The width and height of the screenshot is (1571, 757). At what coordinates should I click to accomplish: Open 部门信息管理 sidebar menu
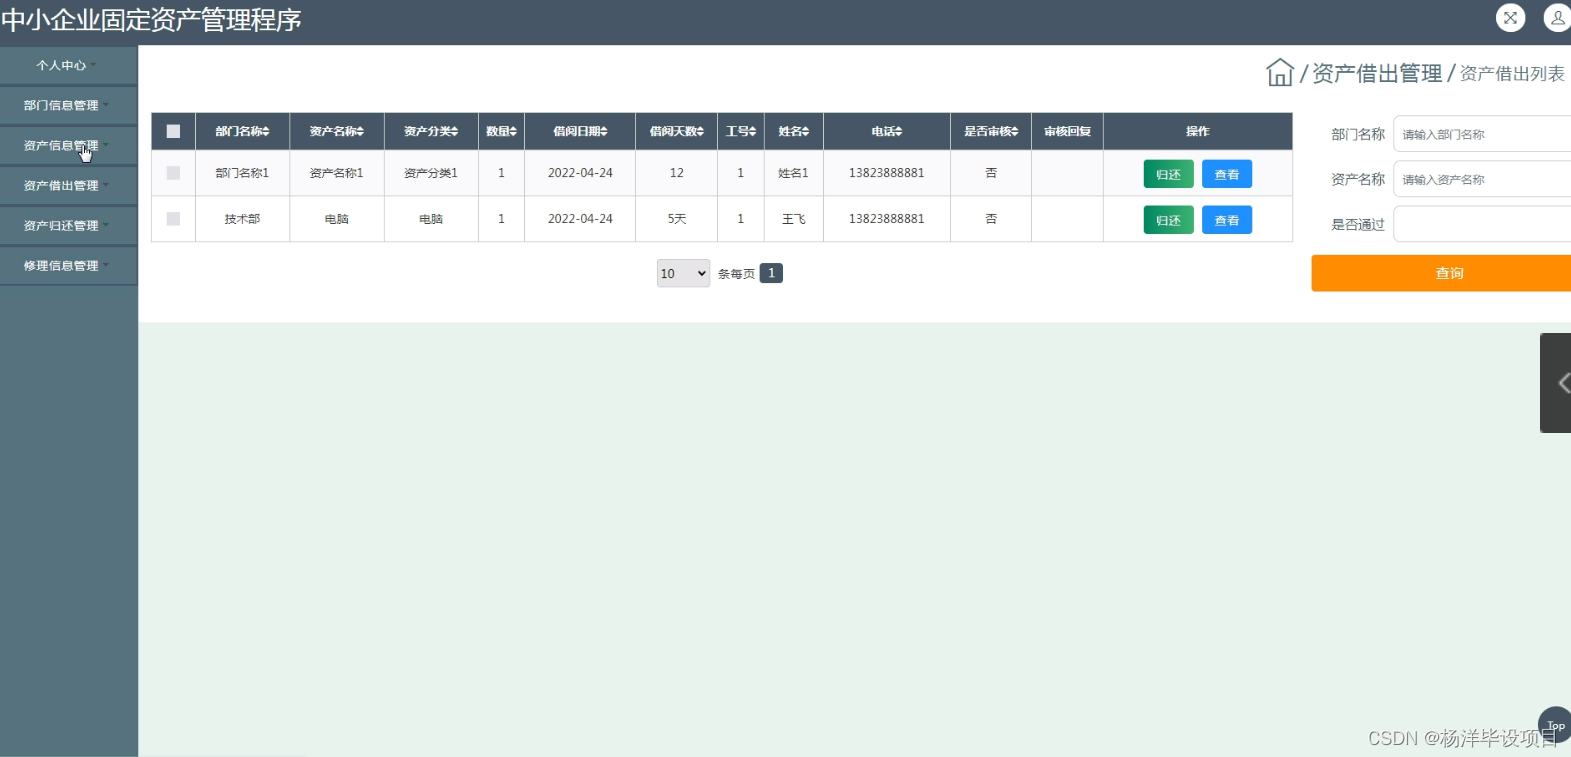[x=68, y=105]
